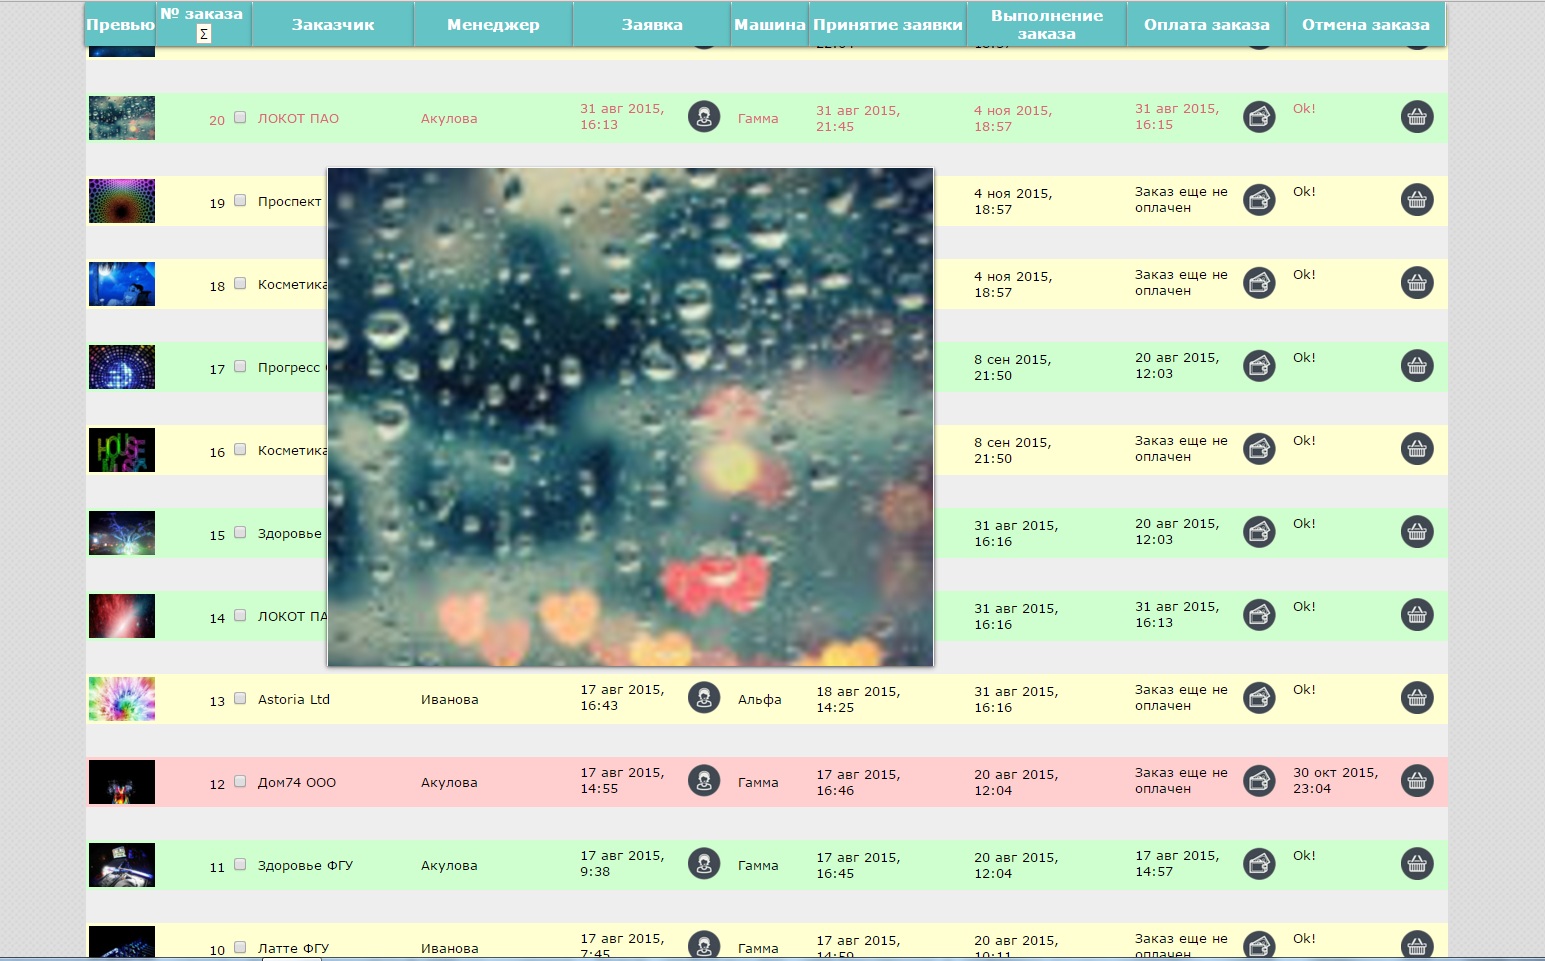Enable the checkbox for order 12
1545x961 pixels.
pos(240,781)
